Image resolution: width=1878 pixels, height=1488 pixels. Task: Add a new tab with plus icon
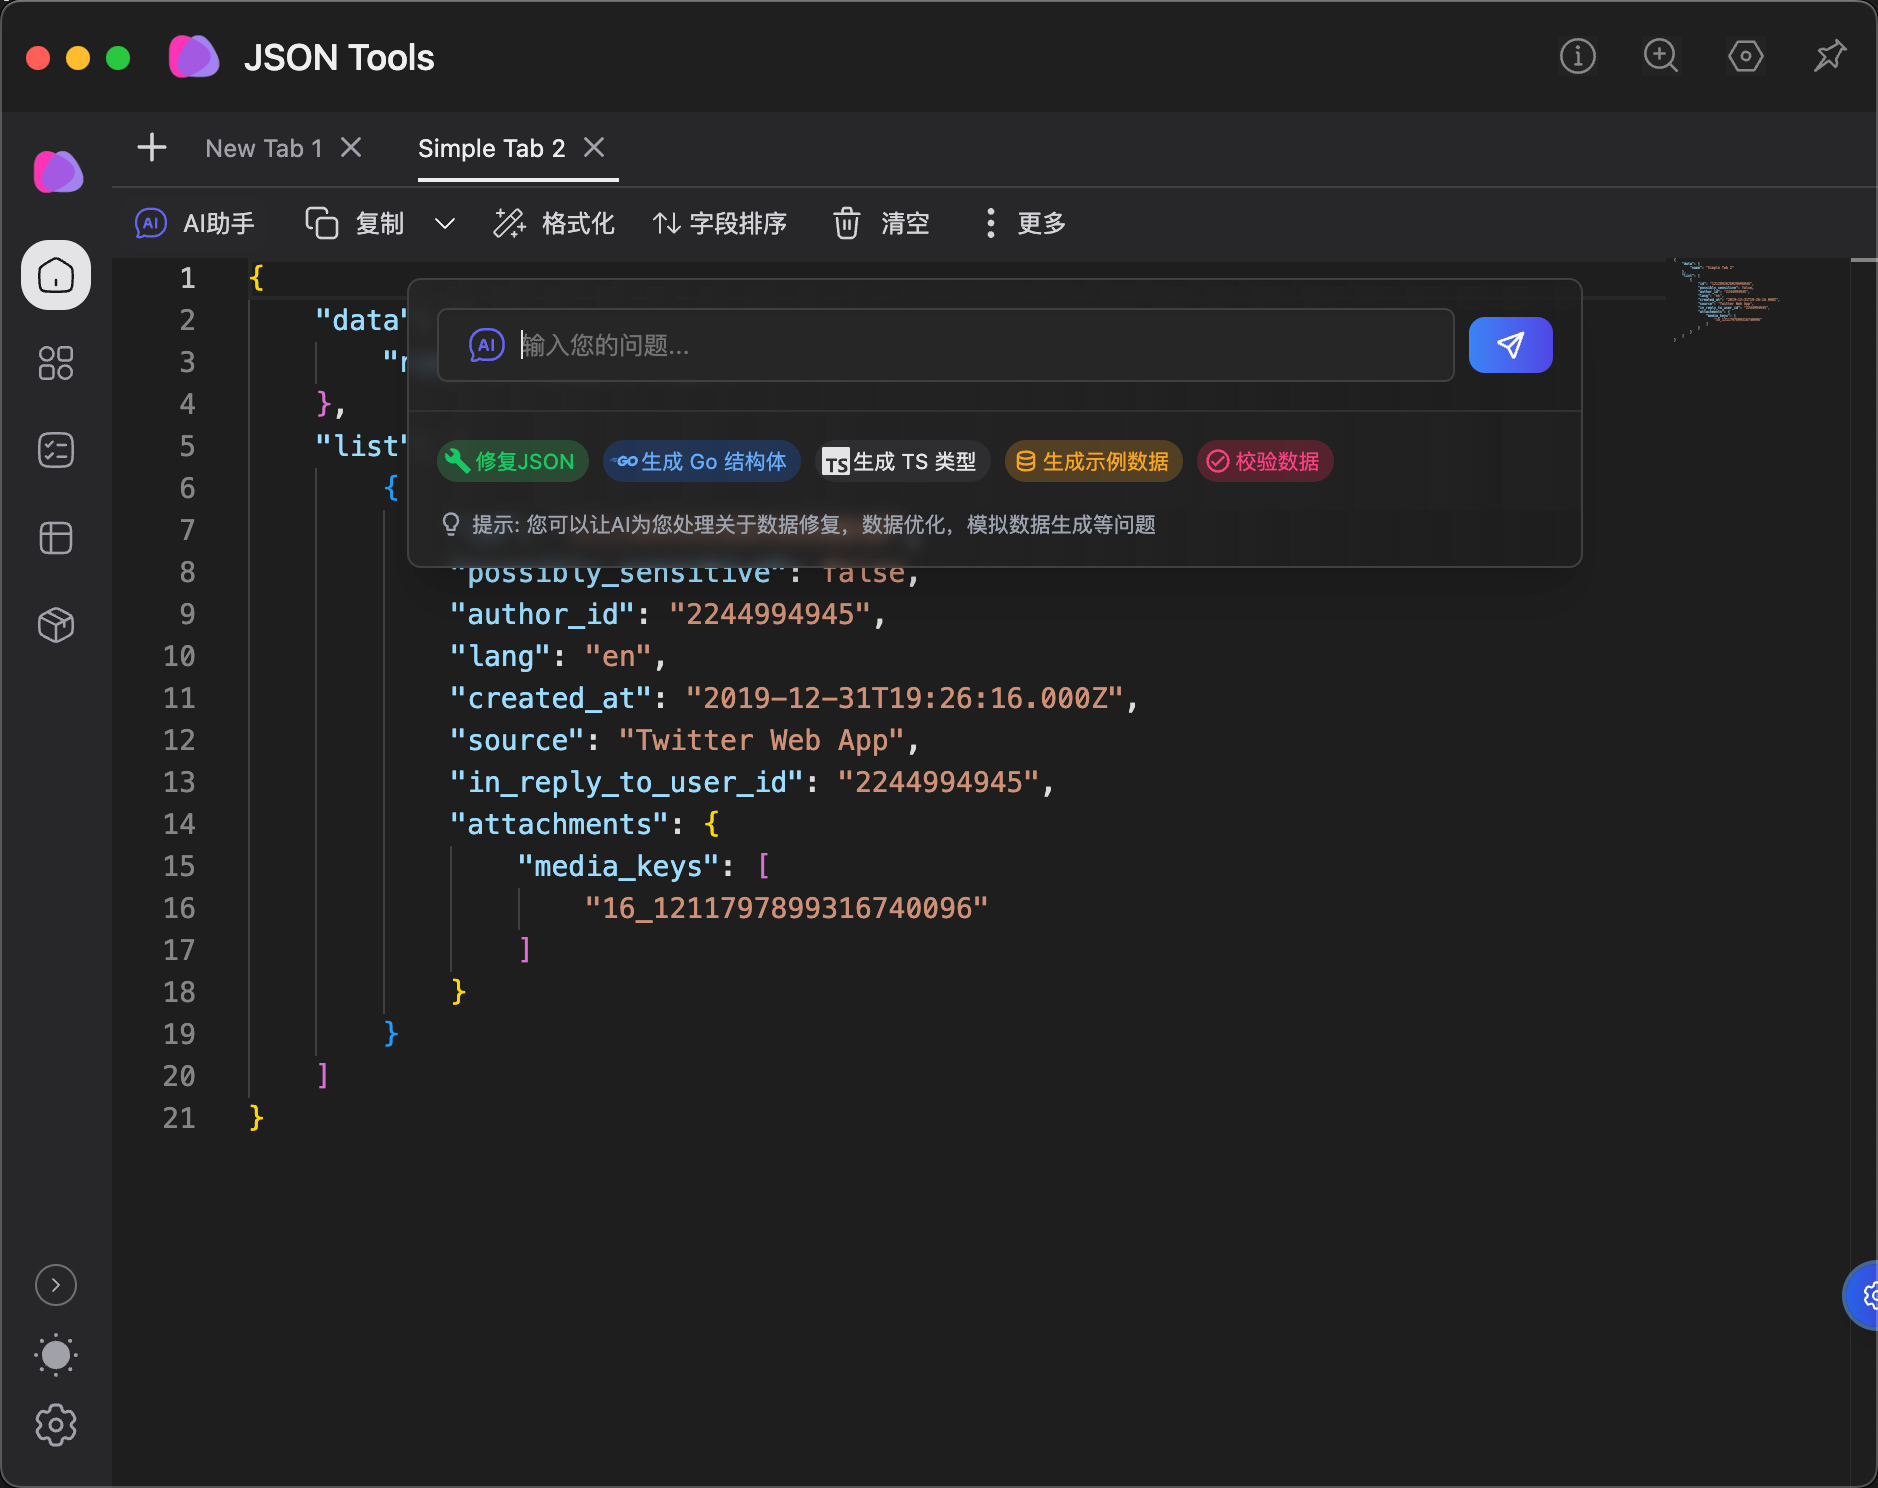pyautogui.click(x=152, y=148)
